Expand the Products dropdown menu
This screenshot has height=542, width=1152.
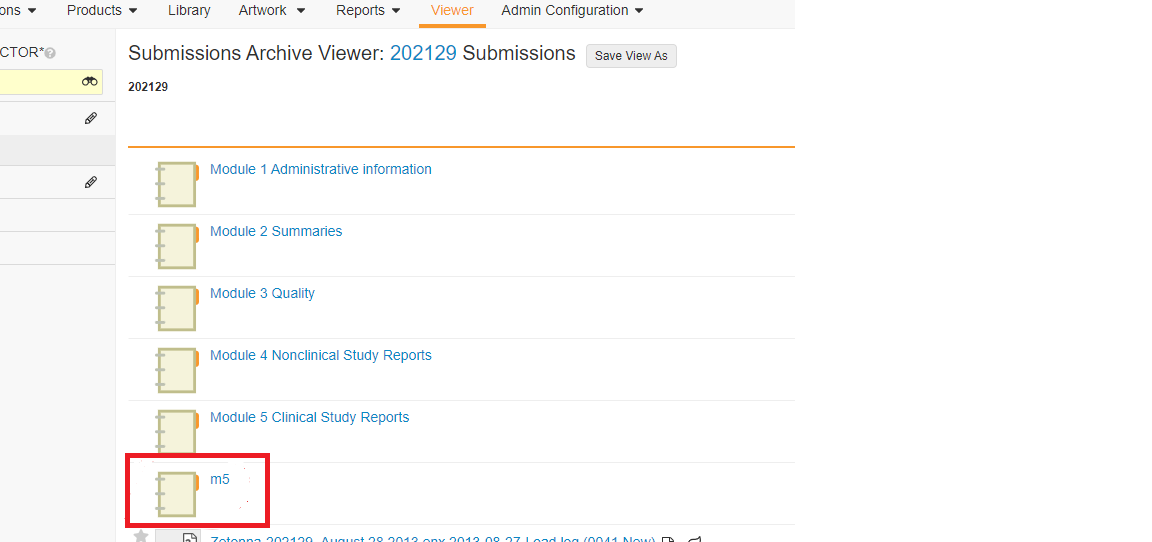tap(102, 11)
